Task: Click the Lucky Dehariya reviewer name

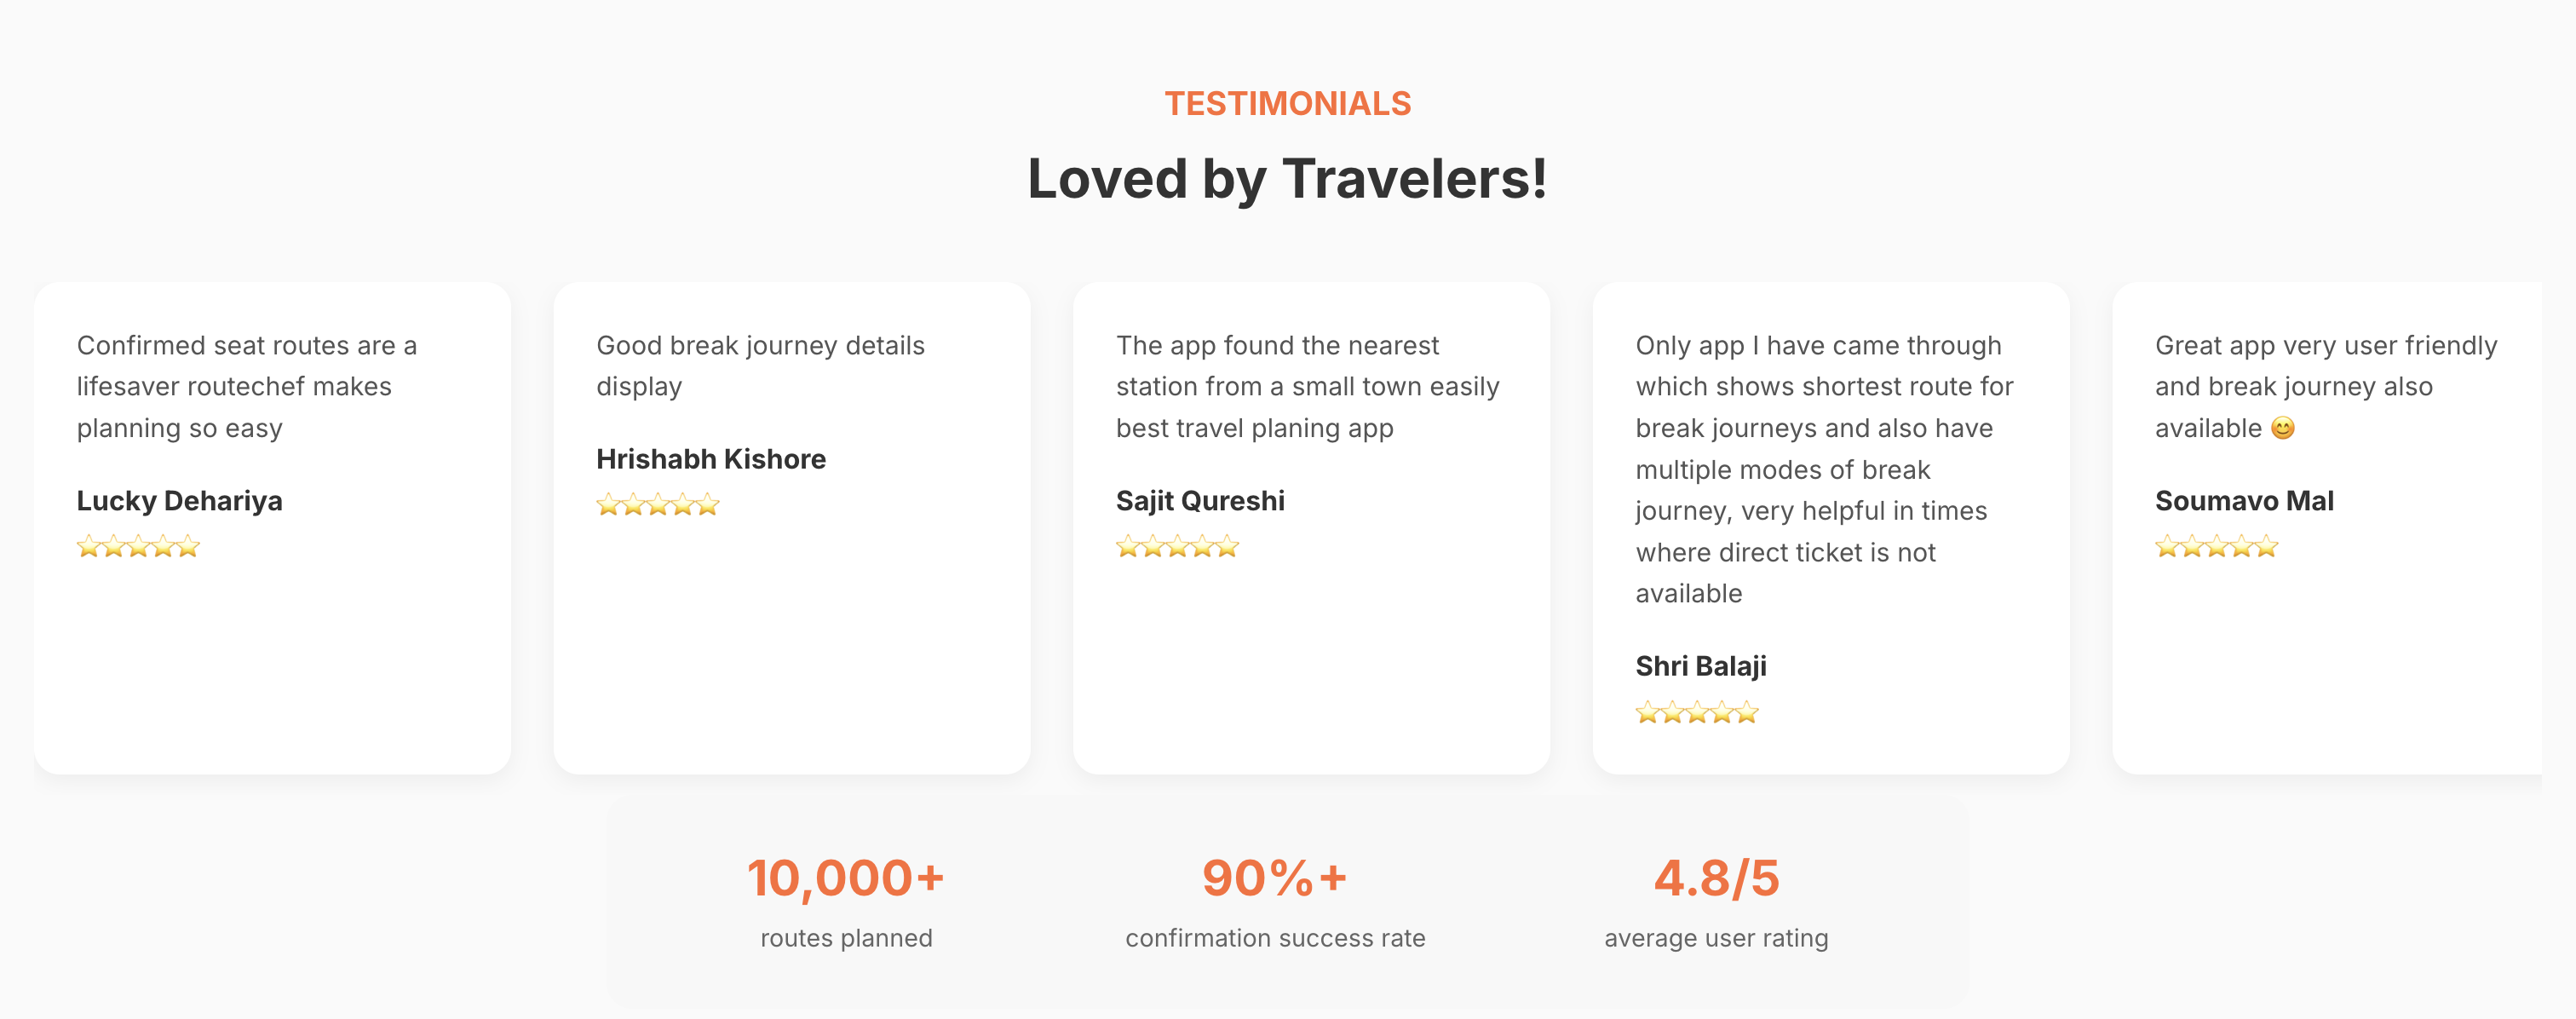Action: (180, 501)
